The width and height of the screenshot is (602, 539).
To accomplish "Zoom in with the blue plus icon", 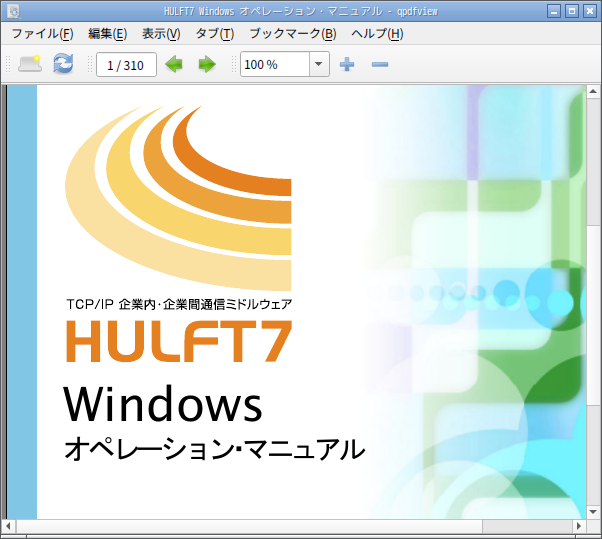I will click(x=347, y=64).
